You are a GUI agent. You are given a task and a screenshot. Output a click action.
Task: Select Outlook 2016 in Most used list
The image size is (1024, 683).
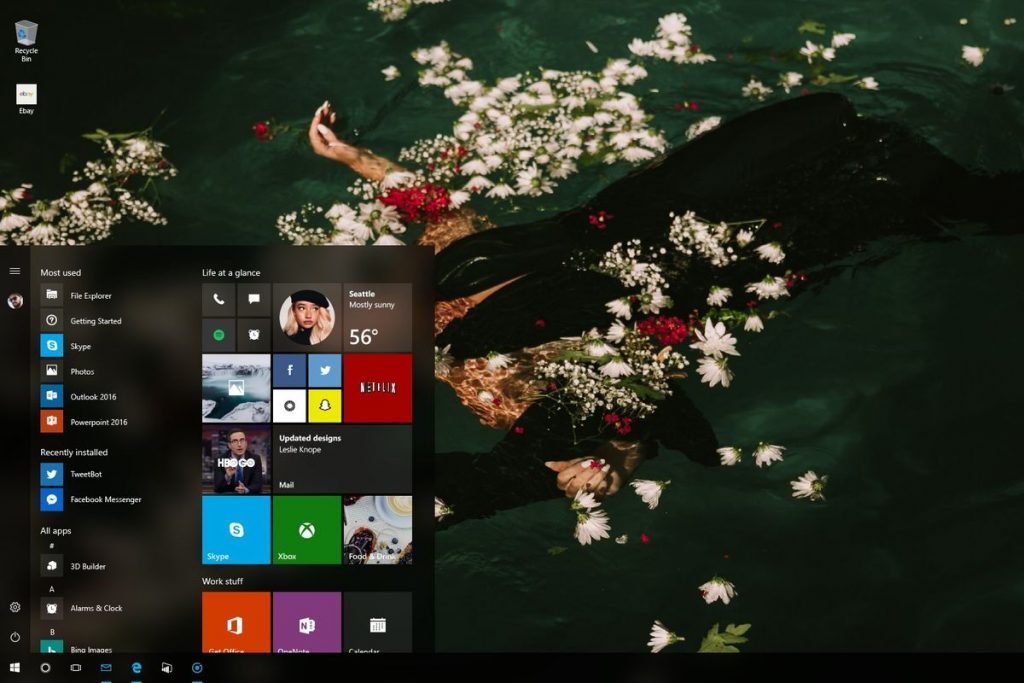[92, 397]
